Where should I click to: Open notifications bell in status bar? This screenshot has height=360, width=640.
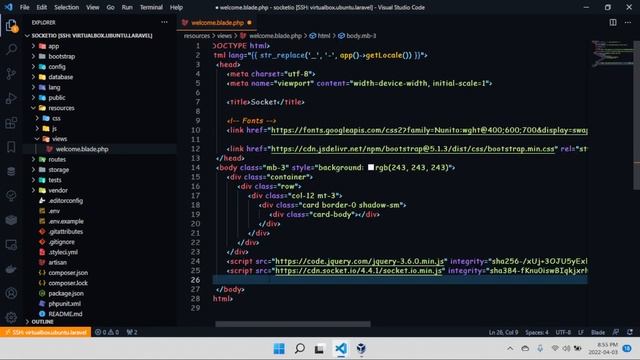pyautogui.click(x=630, y=332)
